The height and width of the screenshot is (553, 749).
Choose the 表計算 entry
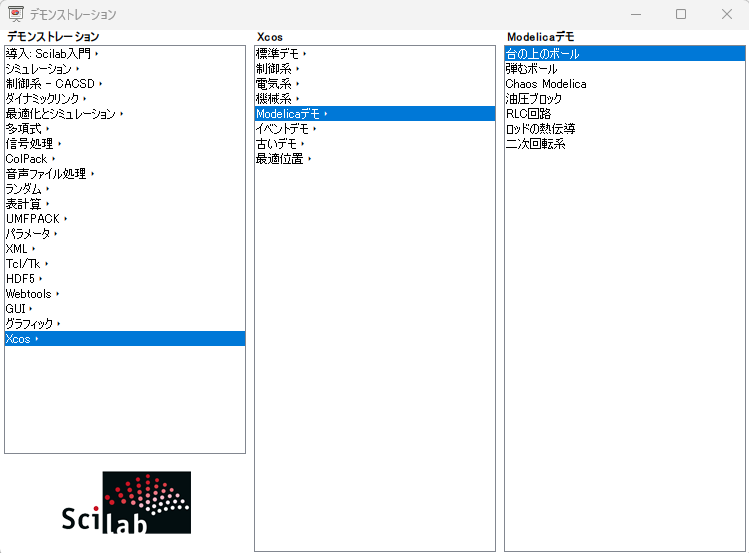click(x=125, y=204)
